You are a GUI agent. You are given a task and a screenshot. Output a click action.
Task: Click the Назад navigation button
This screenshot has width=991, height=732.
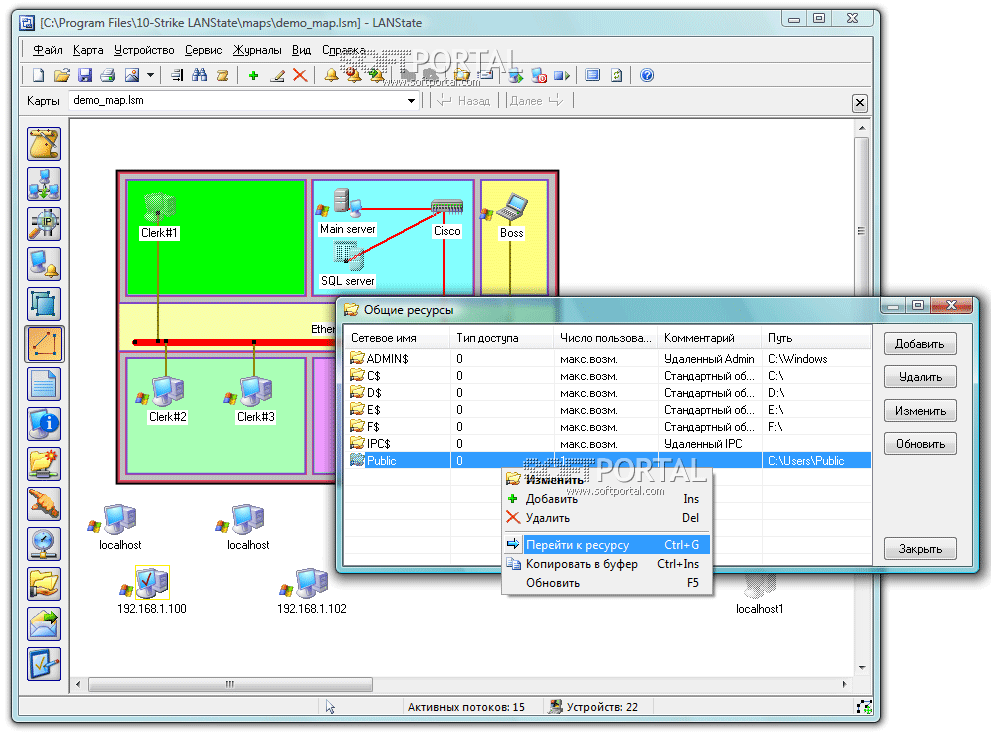[x=464, y=101]
